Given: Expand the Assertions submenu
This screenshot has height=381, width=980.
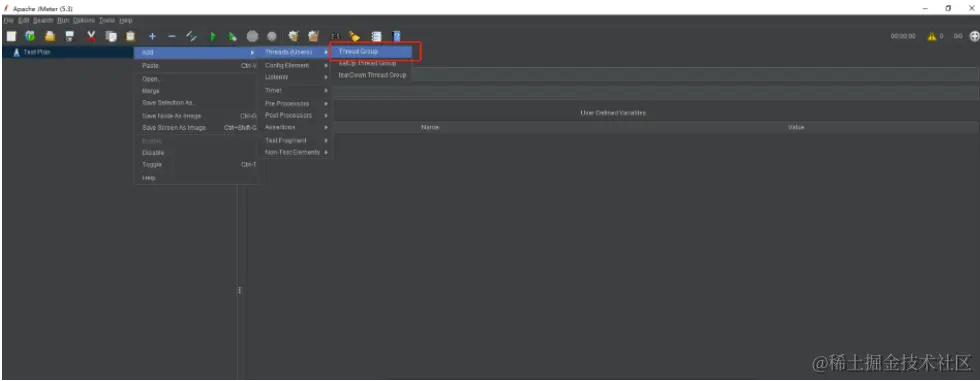Looking at the screenshot, I should click(x=296, y=127).
